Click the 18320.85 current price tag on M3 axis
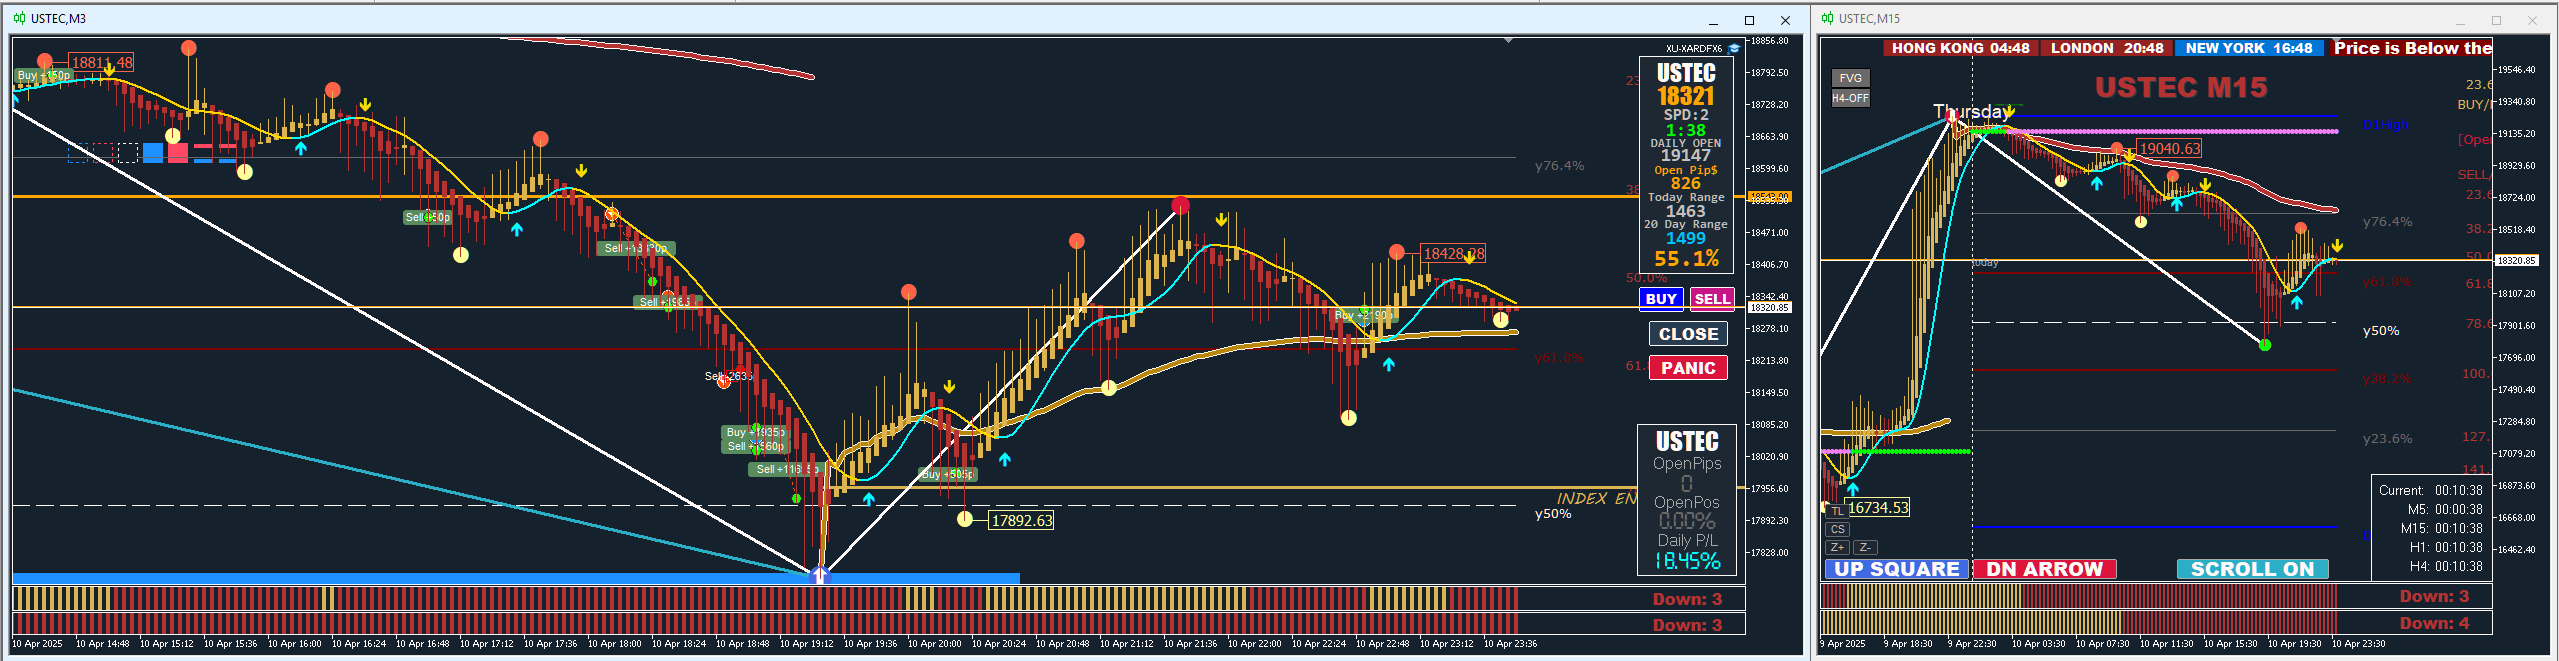Viewport: 2559px width, 661px height. [x=1769, y=308]
